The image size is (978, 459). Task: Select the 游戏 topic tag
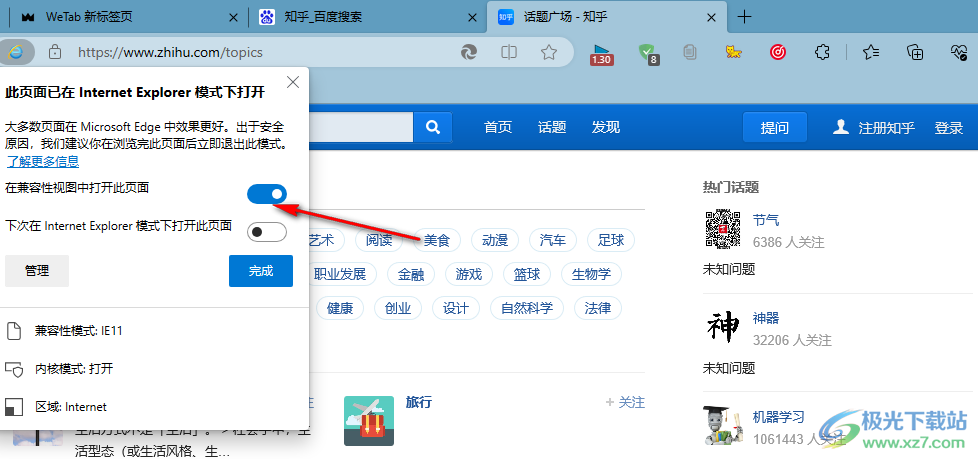468,274
